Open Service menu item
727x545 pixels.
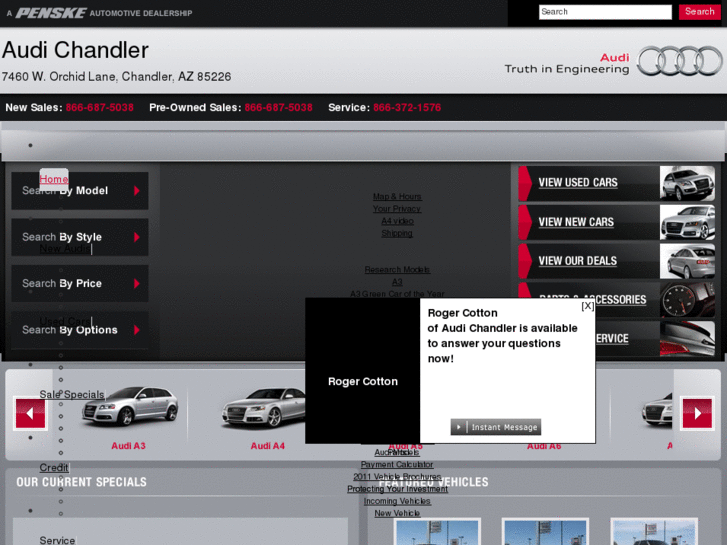[57, 540]
